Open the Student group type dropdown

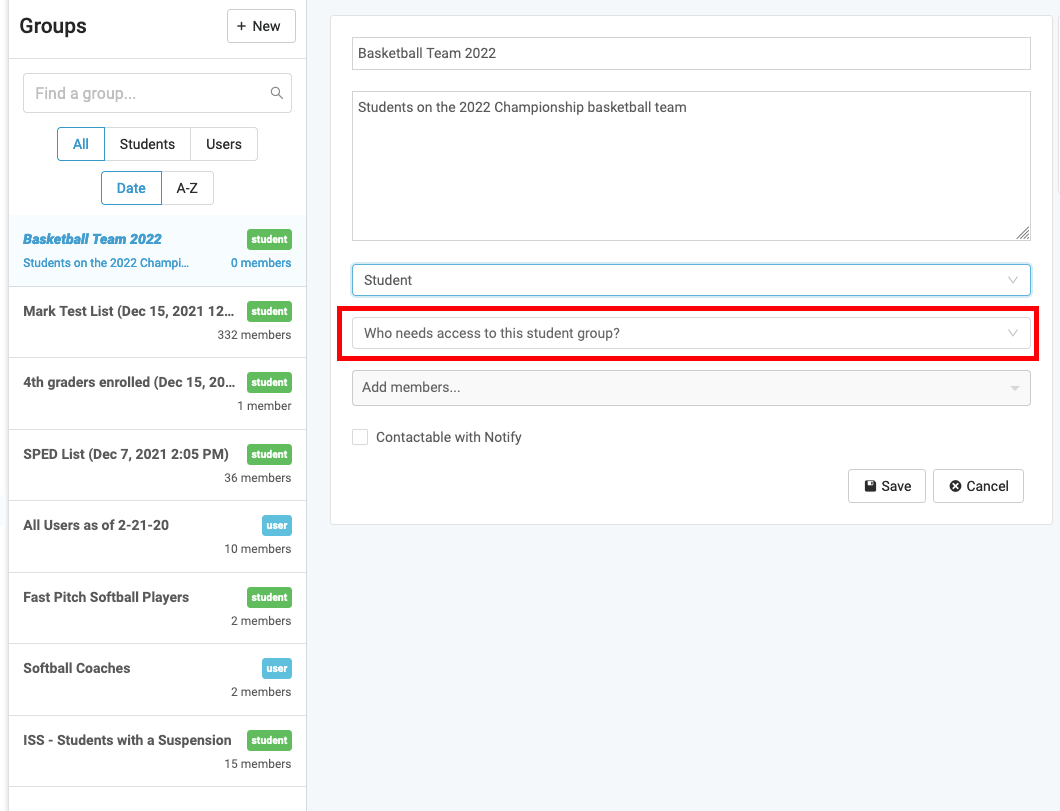coord(691,280)
